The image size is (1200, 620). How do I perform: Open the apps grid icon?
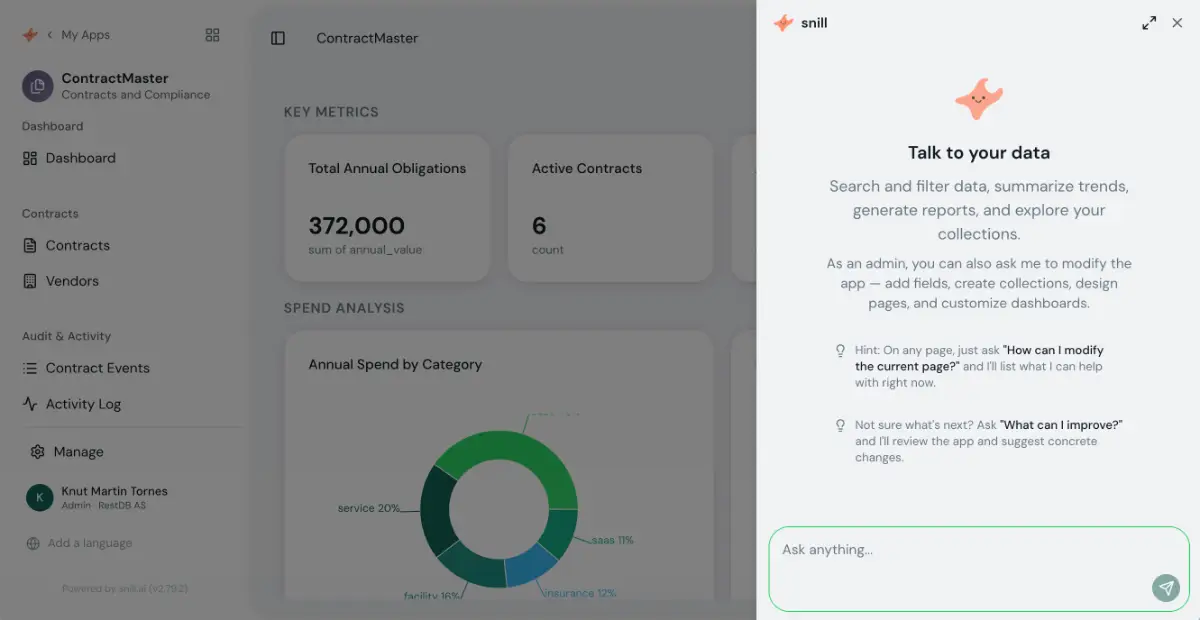(x=212, y=35)
